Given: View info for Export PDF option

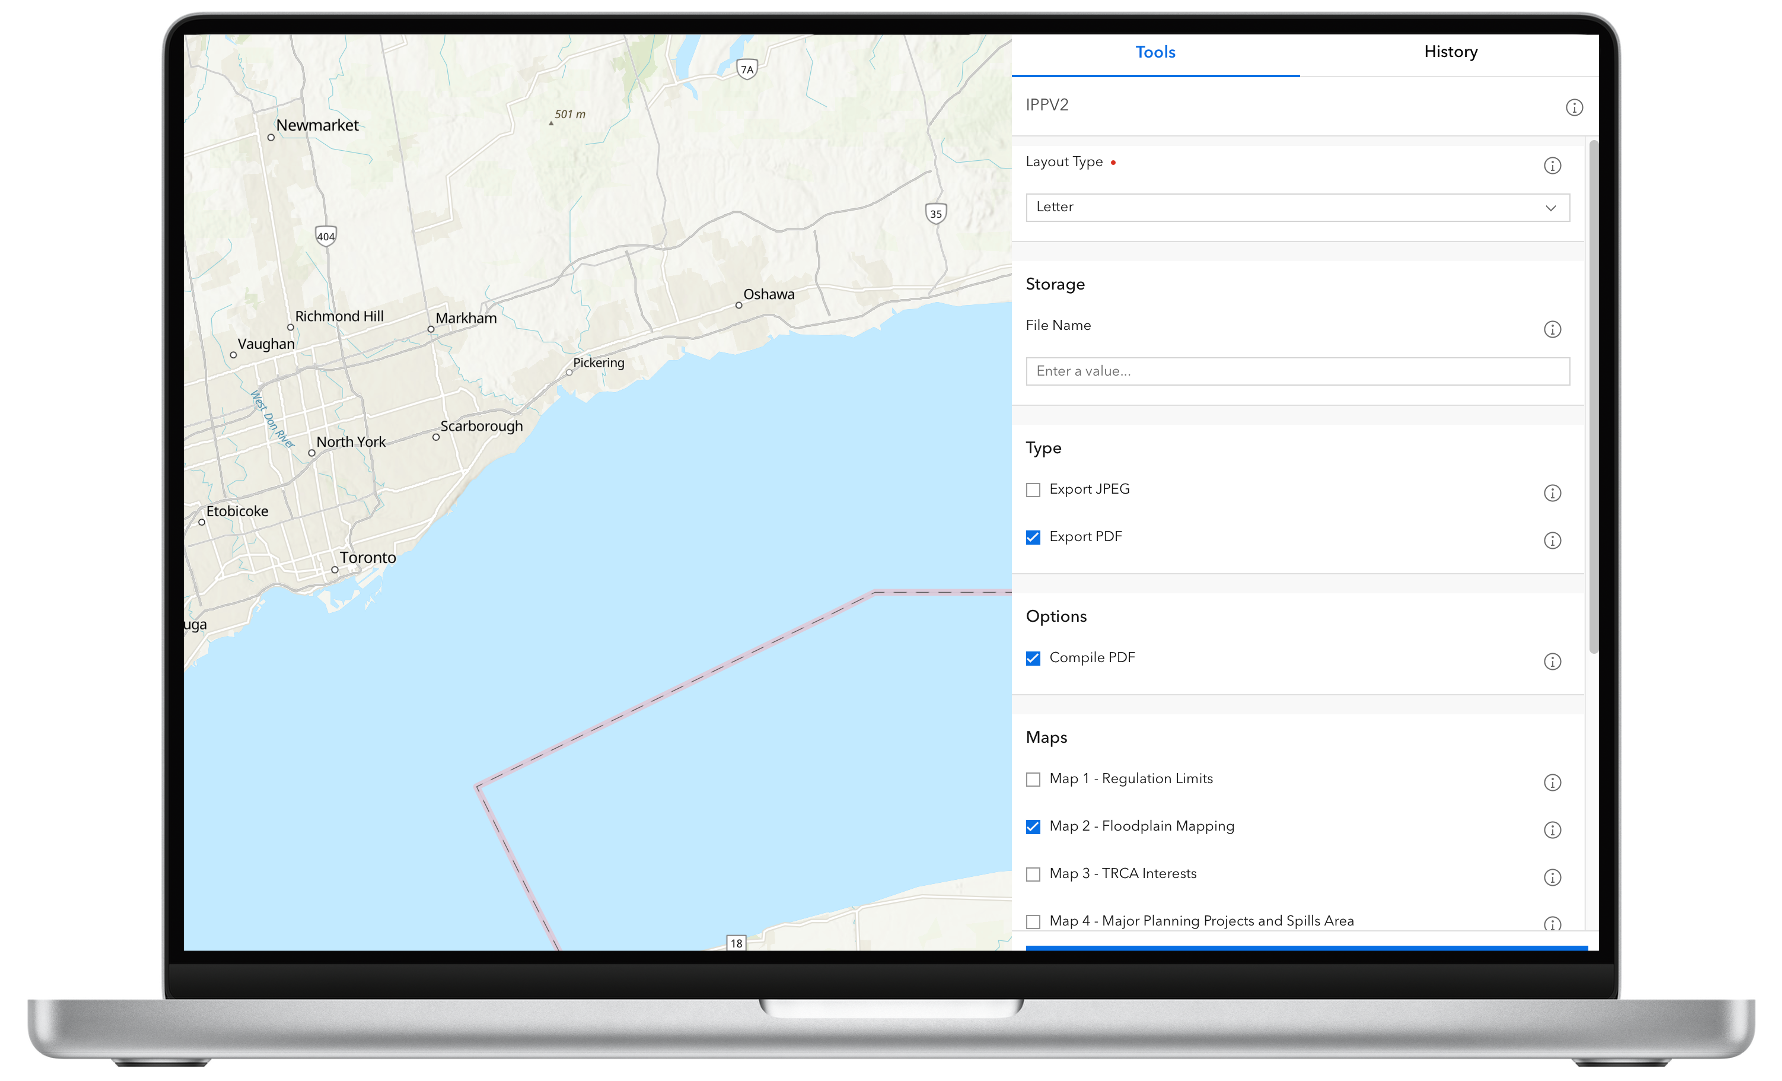Looking at the screenshot, I should (x=1553, y=540).
